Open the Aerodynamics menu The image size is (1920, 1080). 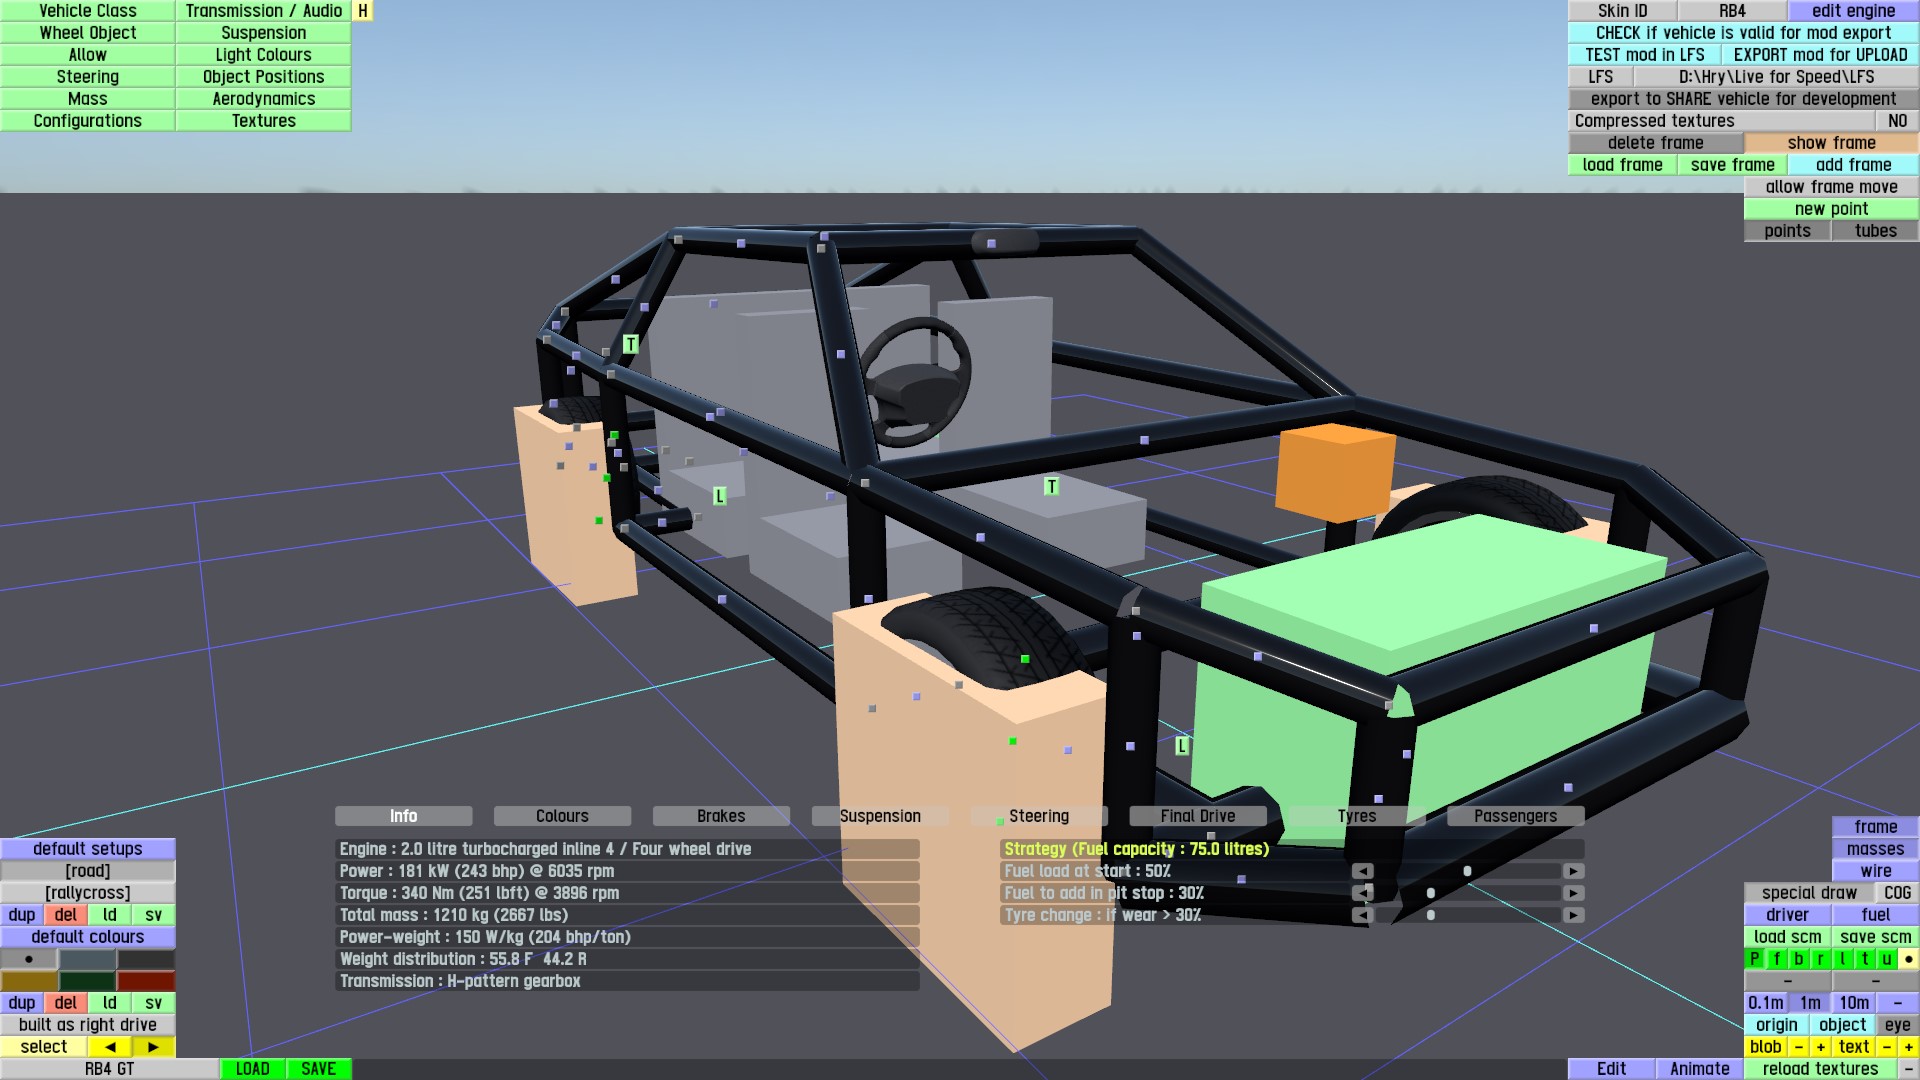(263, 99)
